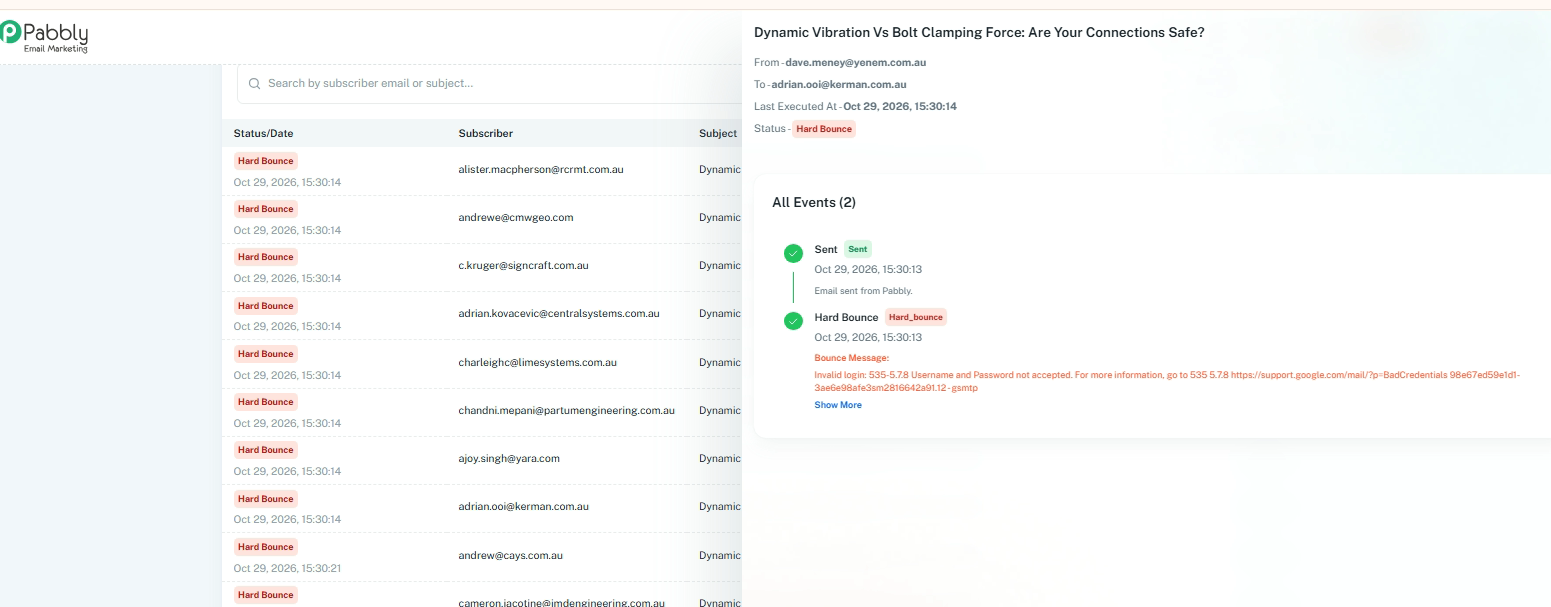Image resolution: width=1551 pixels, height=607 pixels.
Task: Click the Bounce Message label
Action: tap(851, 358)
